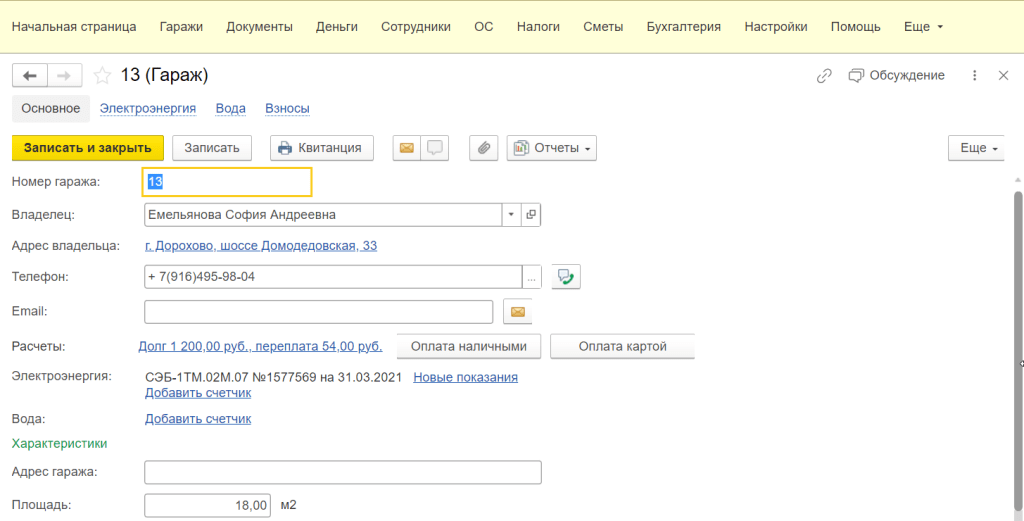This screenshot has width=1024, height=521.
Task: Click the back navigation arrow
Action: click(x=30, y=75)
